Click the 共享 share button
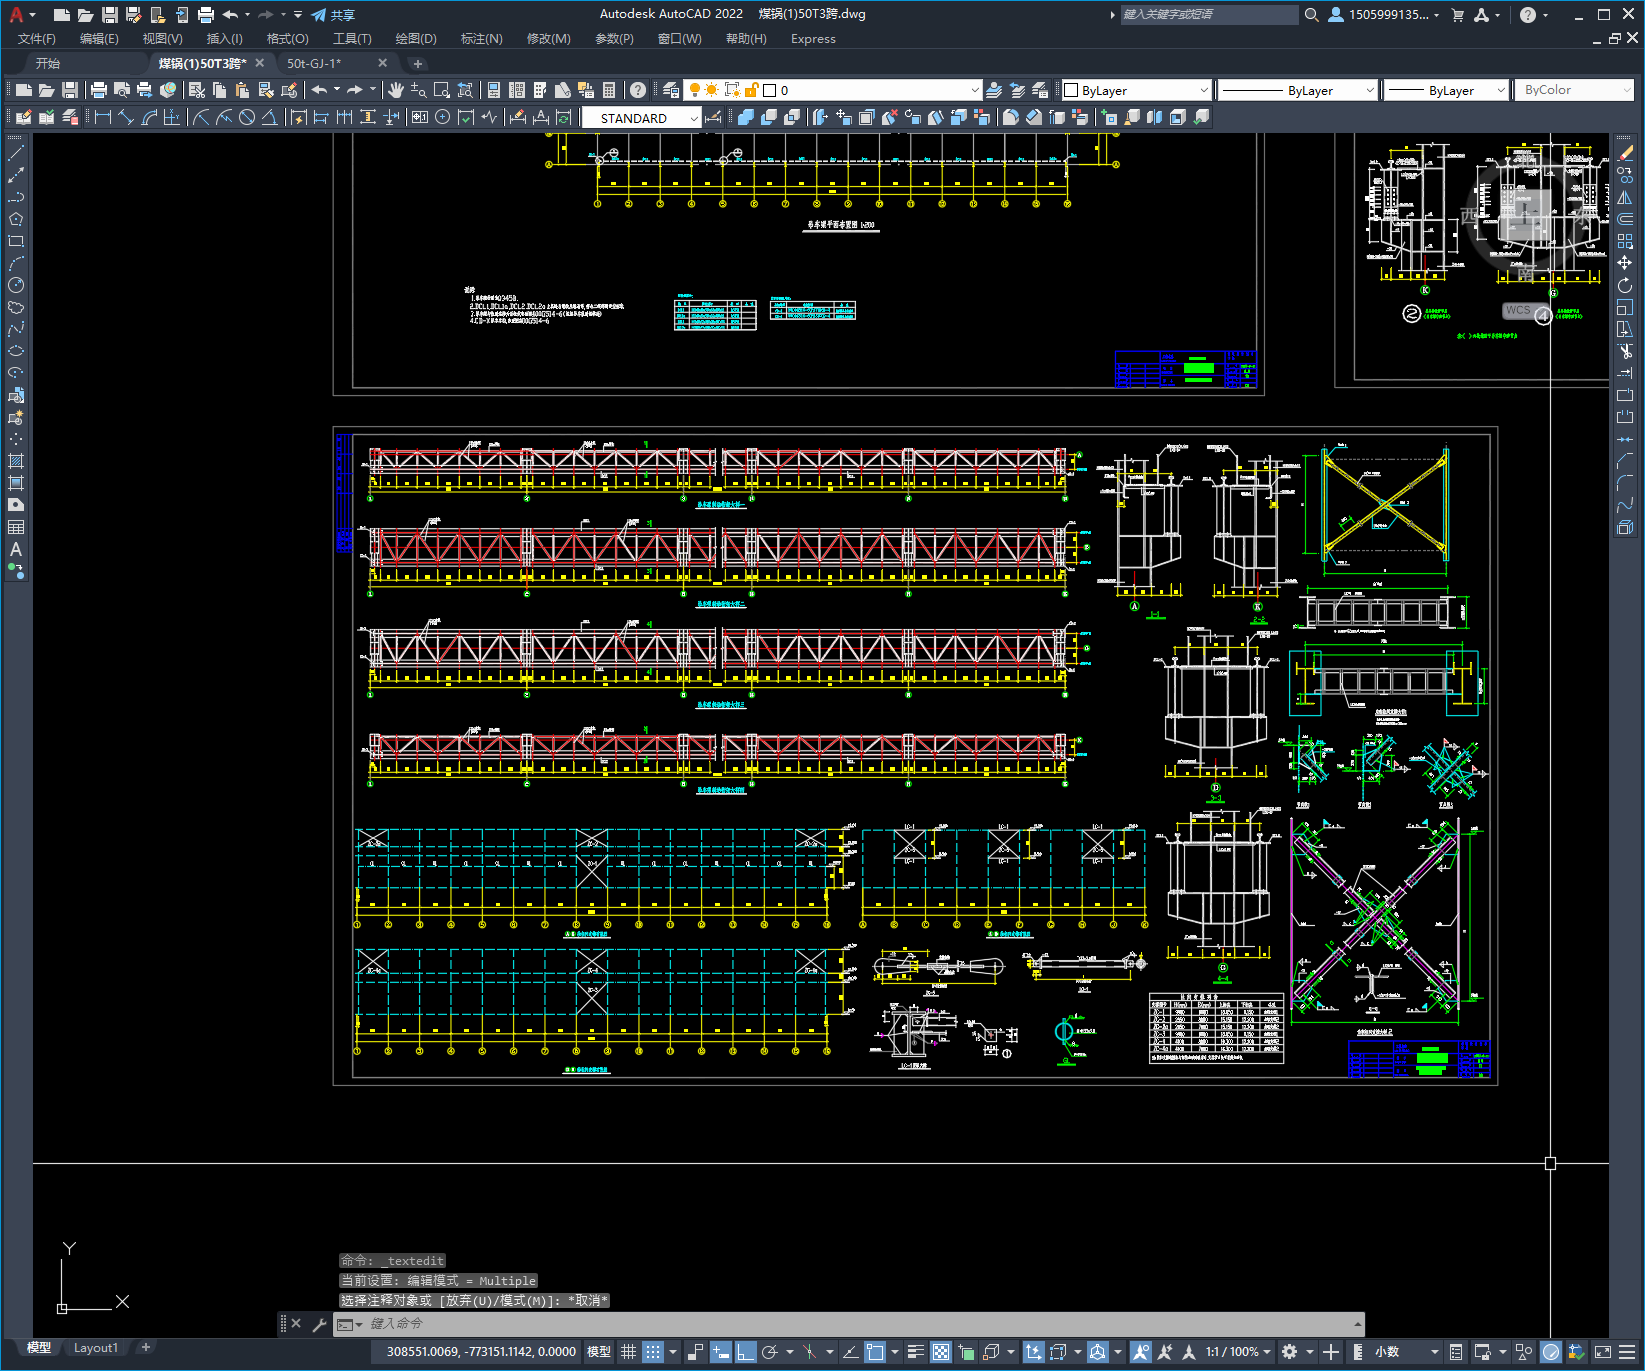 (x=333, y=15)
